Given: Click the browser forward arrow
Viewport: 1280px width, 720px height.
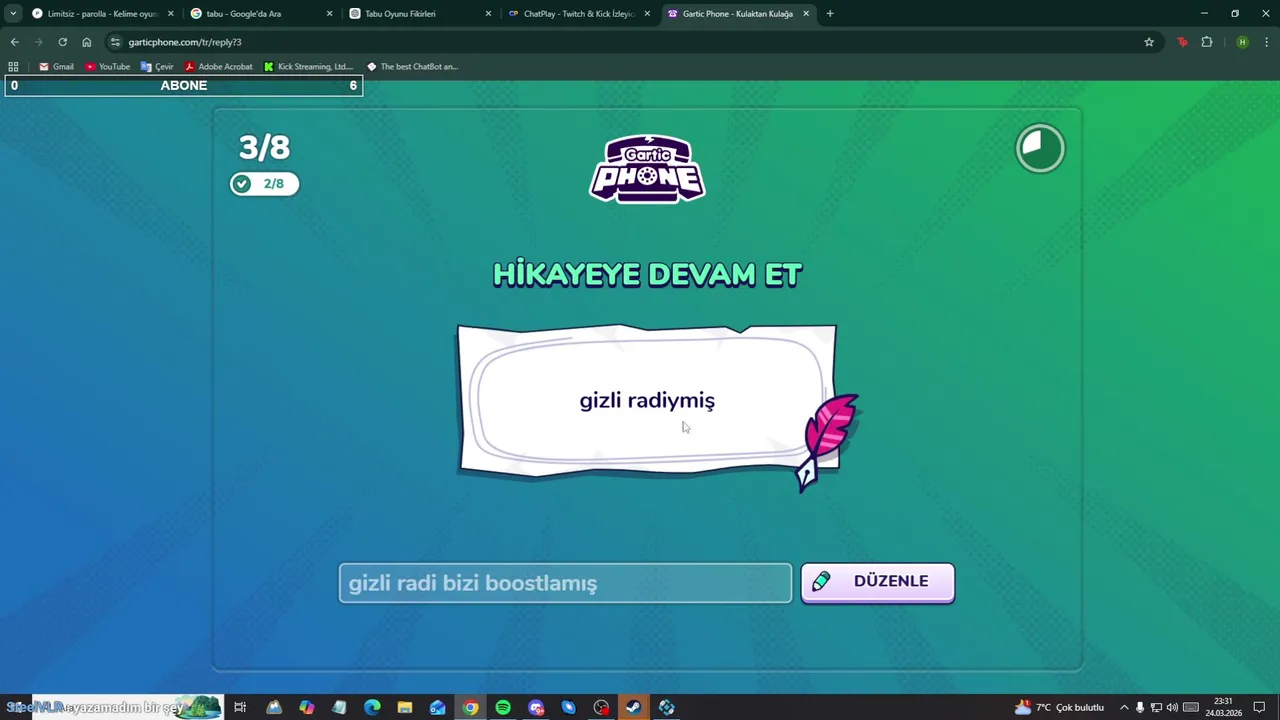Looking at the screenshot, I should coord(38,42).
